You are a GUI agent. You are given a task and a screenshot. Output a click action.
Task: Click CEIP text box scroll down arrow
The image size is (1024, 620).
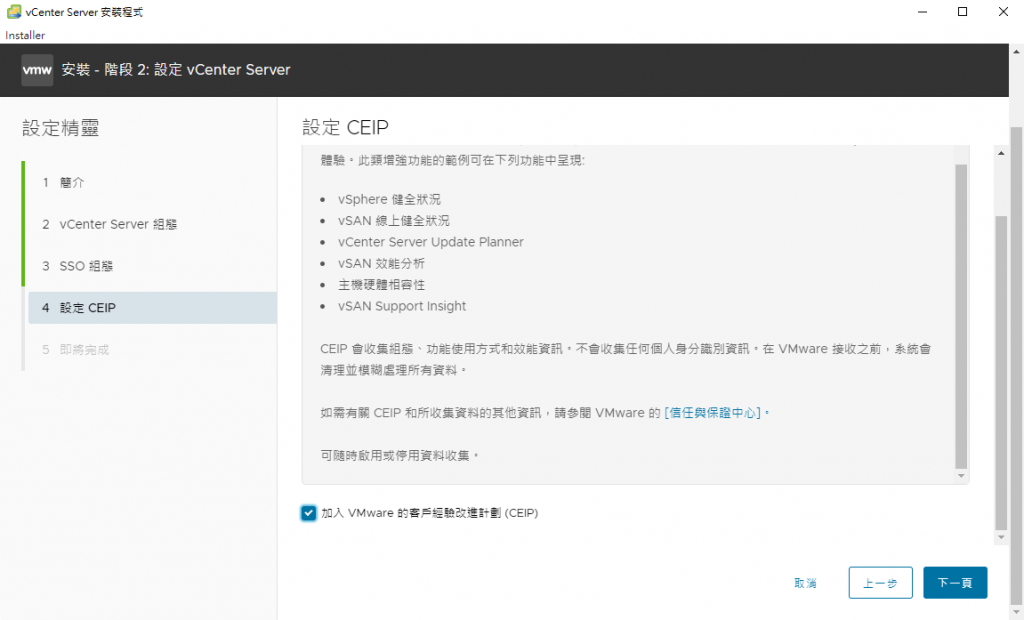point(961,476)
